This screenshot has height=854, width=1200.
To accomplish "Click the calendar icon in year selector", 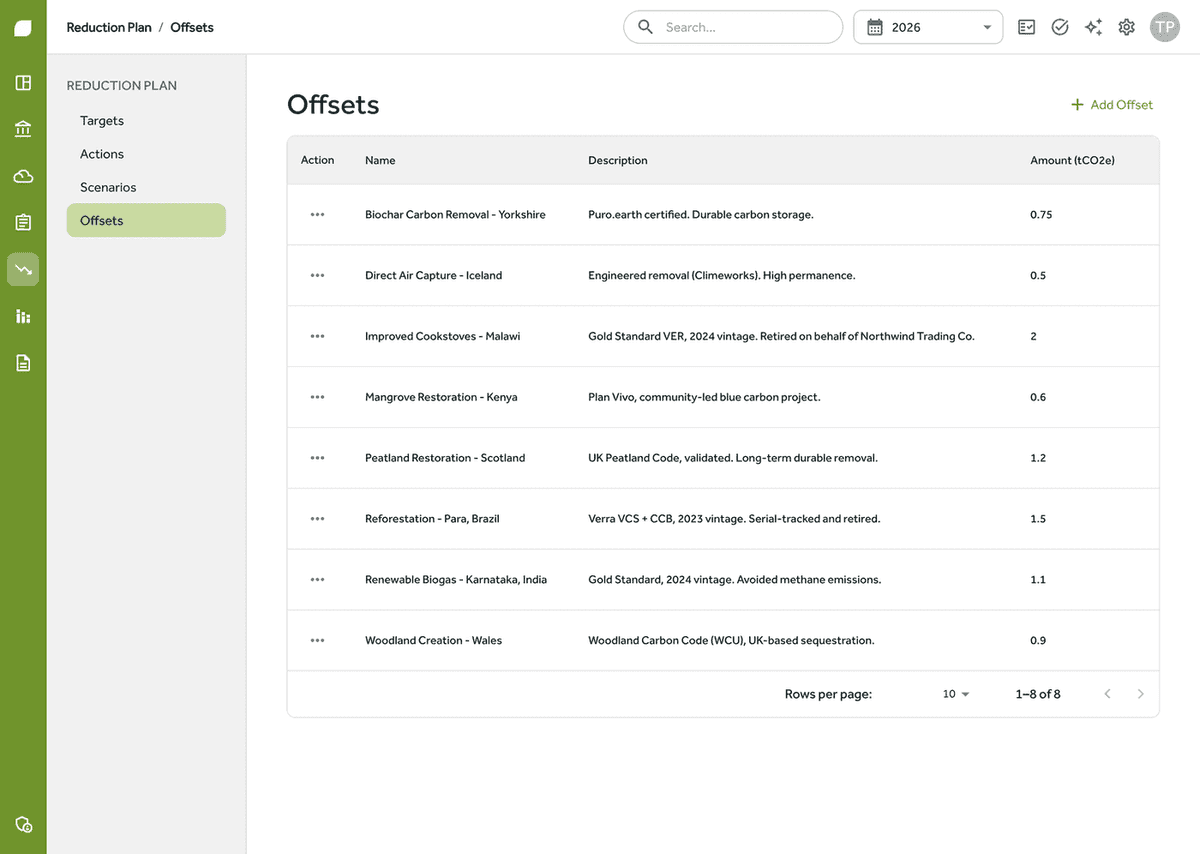I will tap(875, 27).
